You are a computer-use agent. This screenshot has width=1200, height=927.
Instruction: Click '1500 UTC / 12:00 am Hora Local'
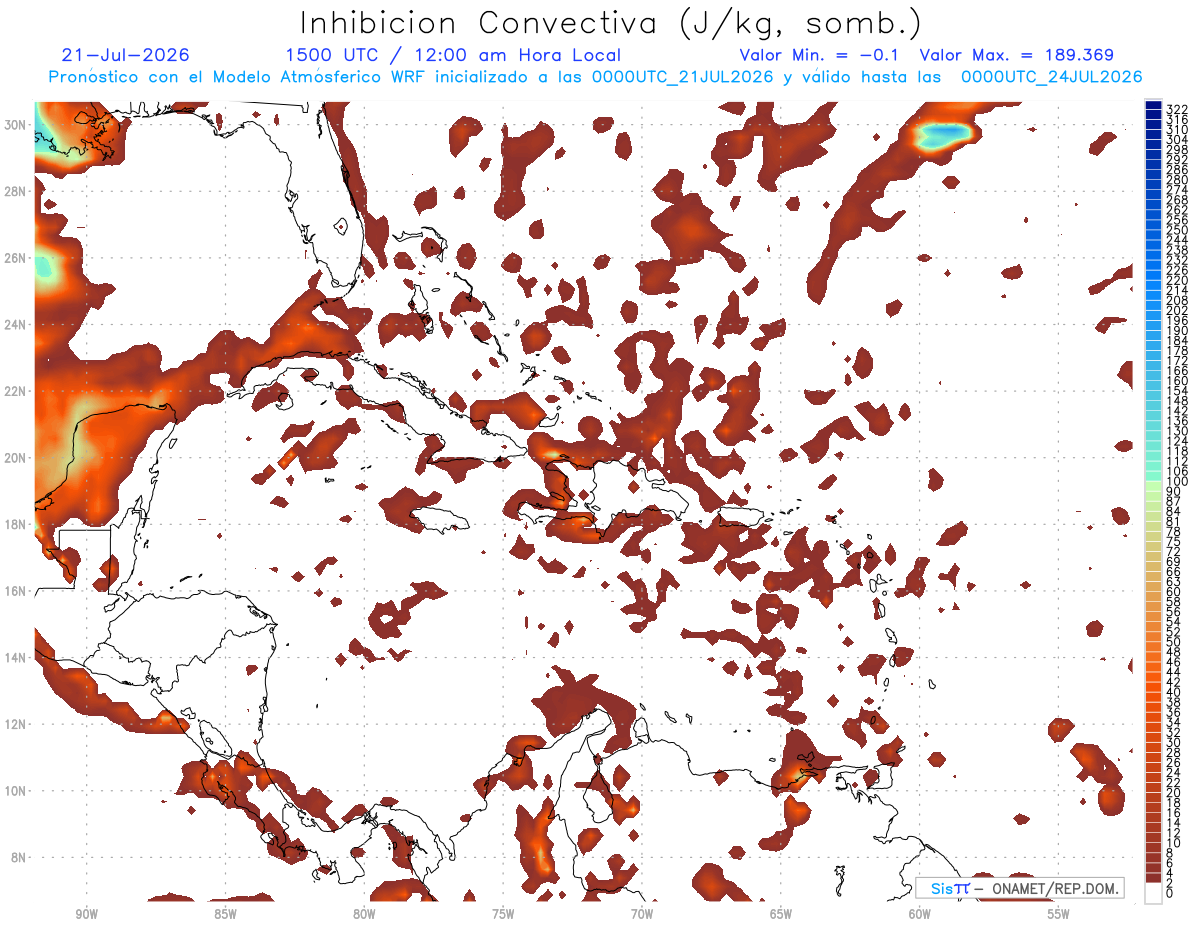click(453, 55)
